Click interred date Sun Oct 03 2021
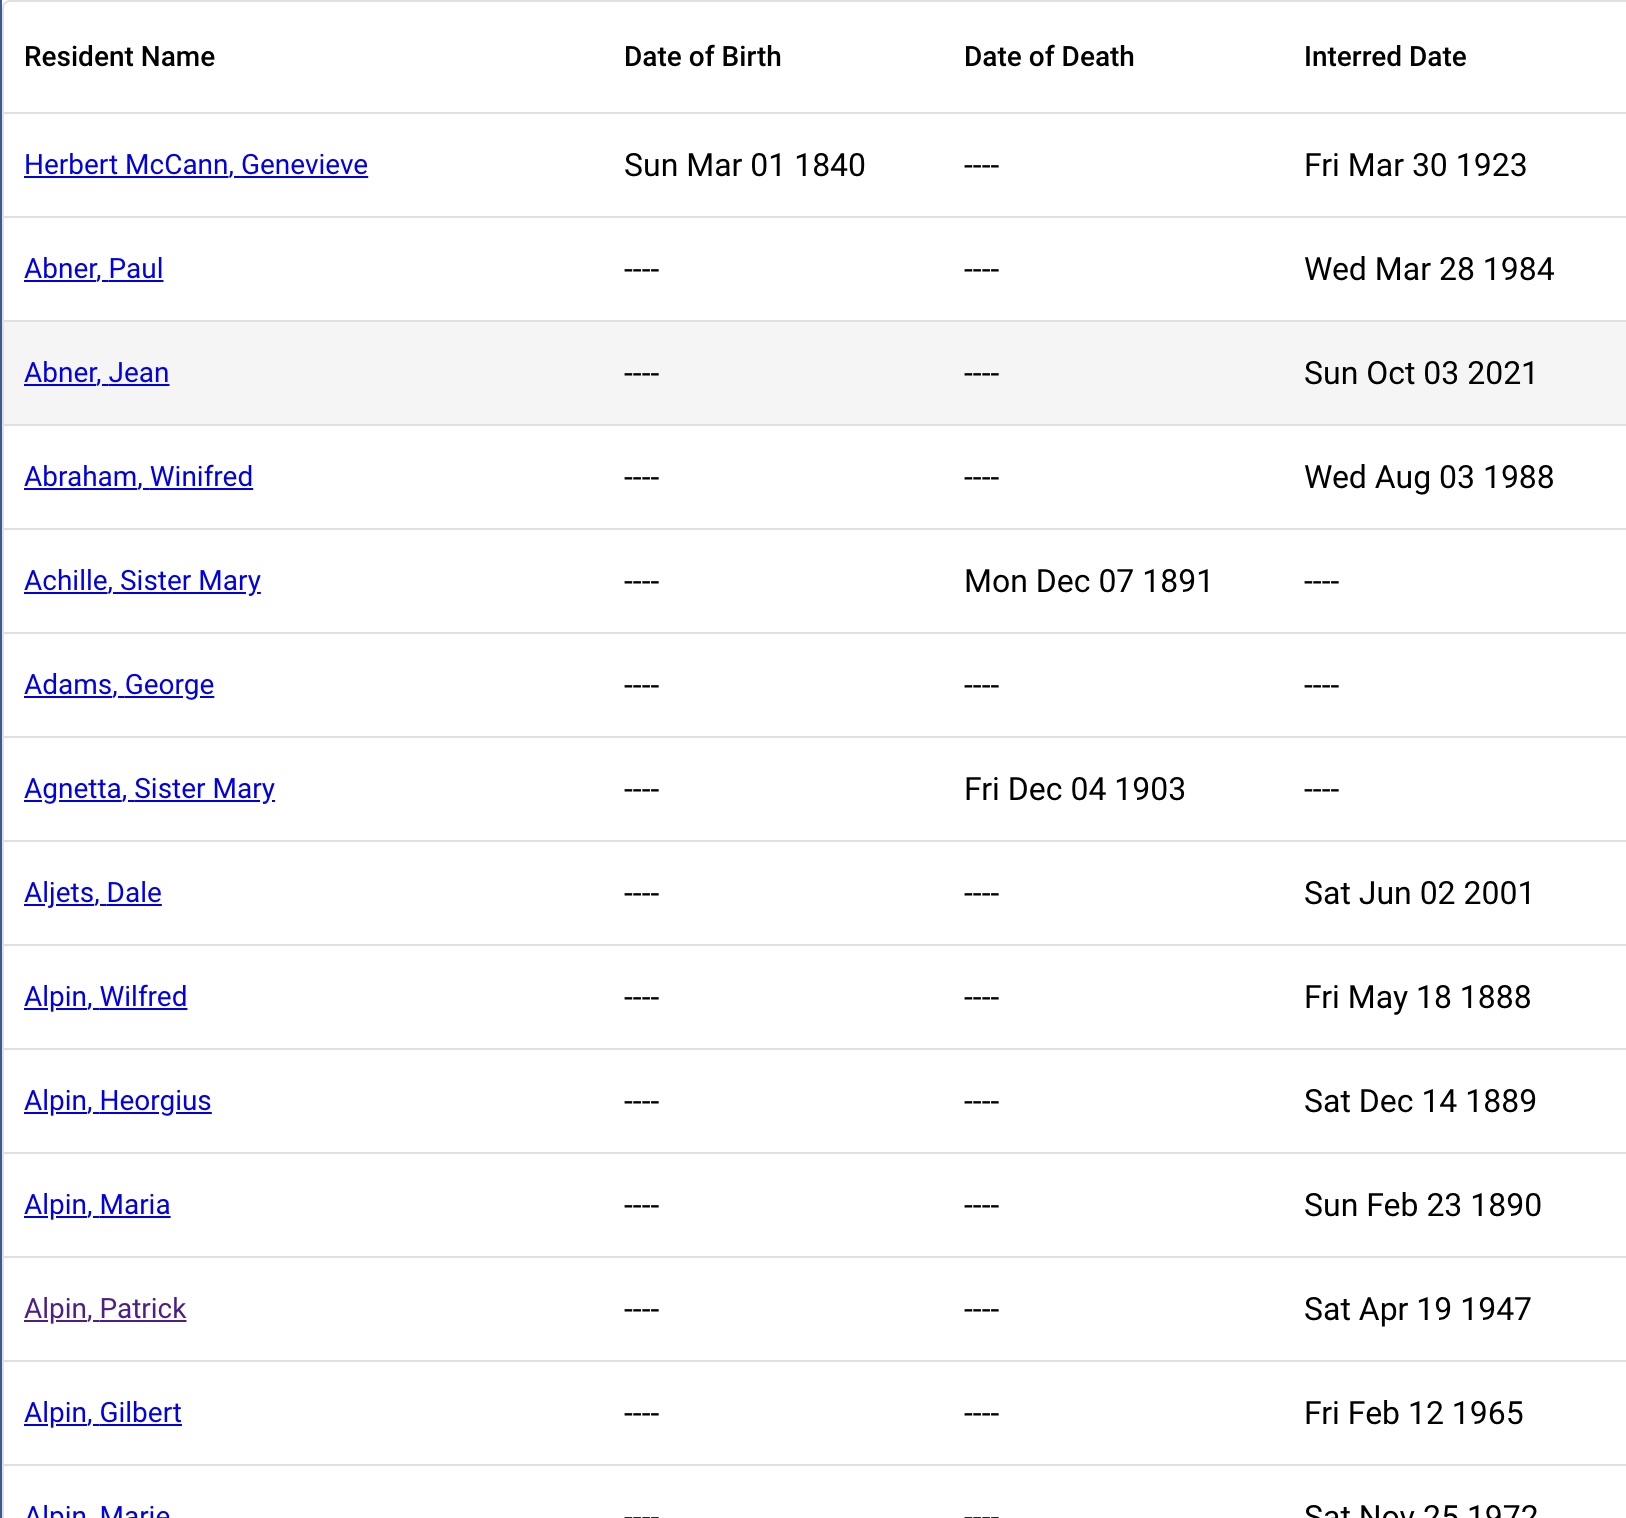The height and width of the screenshot is (1518, 1626). [x=1420, y=373]
